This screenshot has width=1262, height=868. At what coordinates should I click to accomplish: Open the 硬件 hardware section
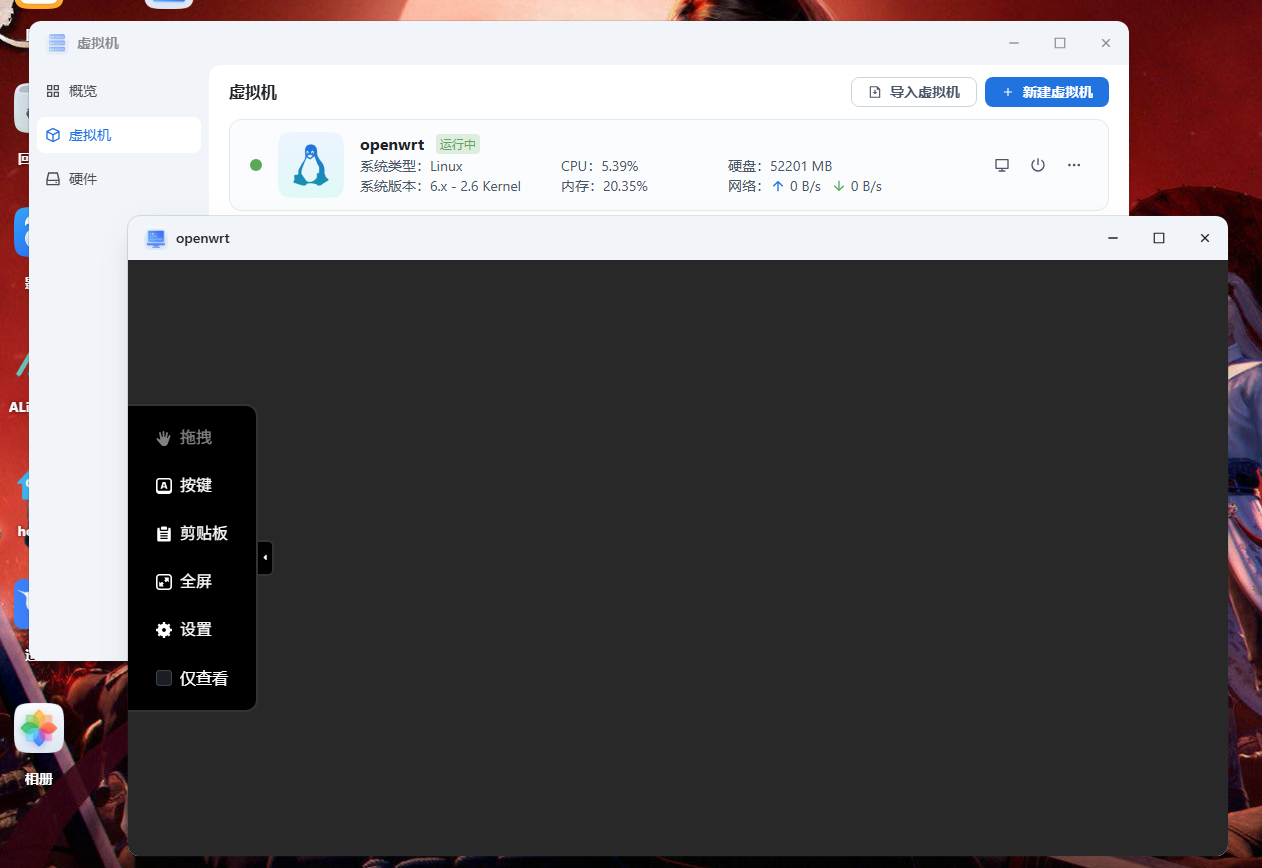[83, 179]
